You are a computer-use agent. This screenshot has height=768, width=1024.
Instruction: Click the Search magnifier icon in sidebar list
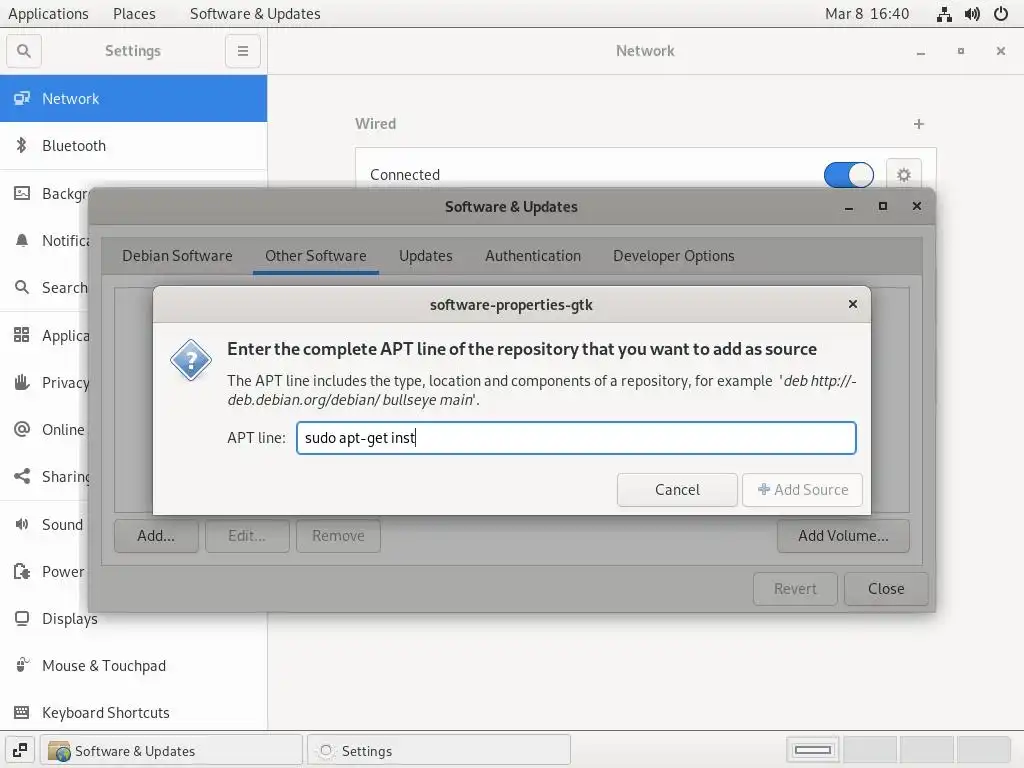click(22, 287)
